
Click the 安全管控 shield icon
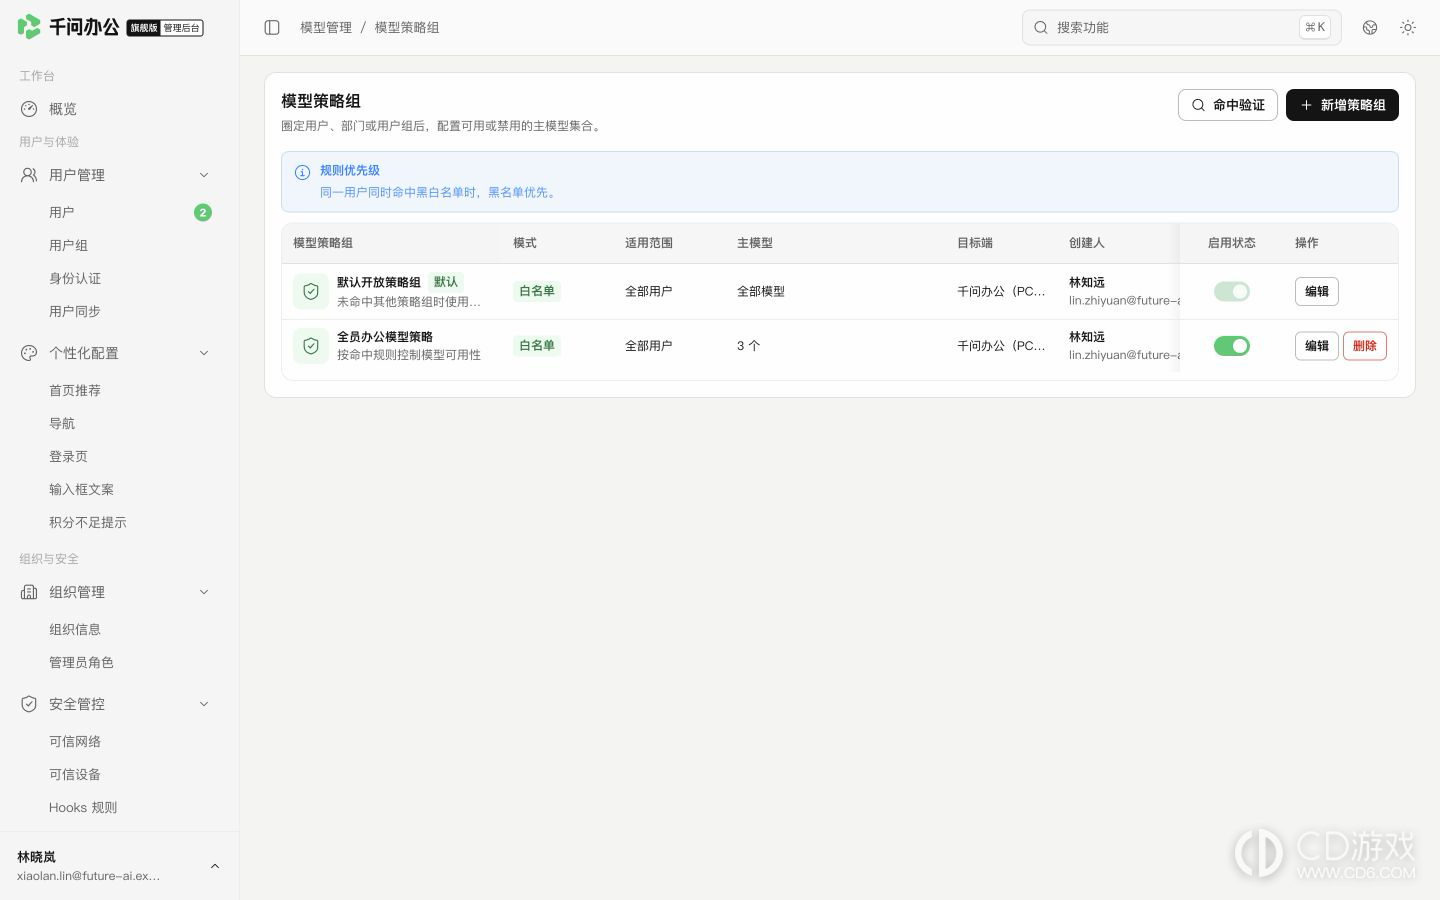tap(29, 704)
